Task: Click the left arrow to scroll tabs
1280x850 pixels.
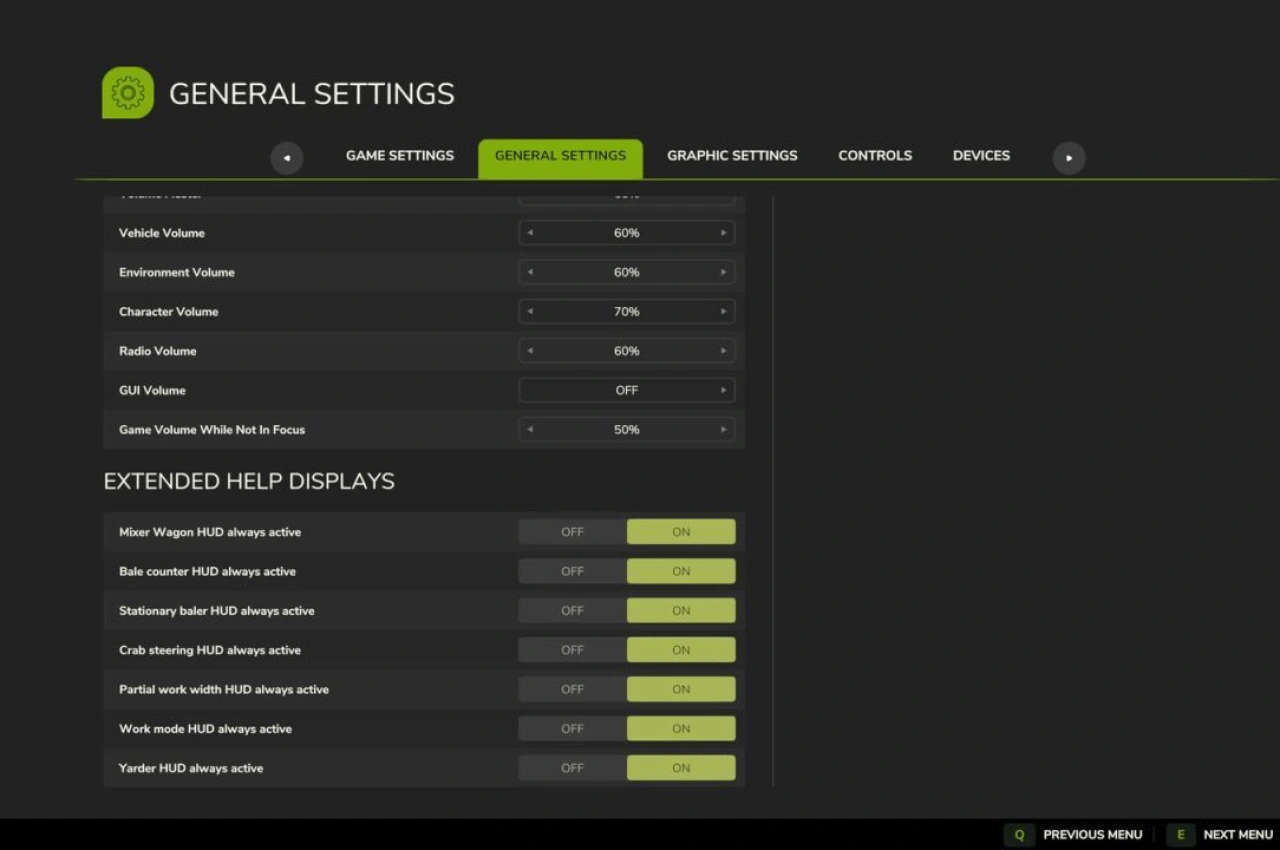Action: [287, 158]
